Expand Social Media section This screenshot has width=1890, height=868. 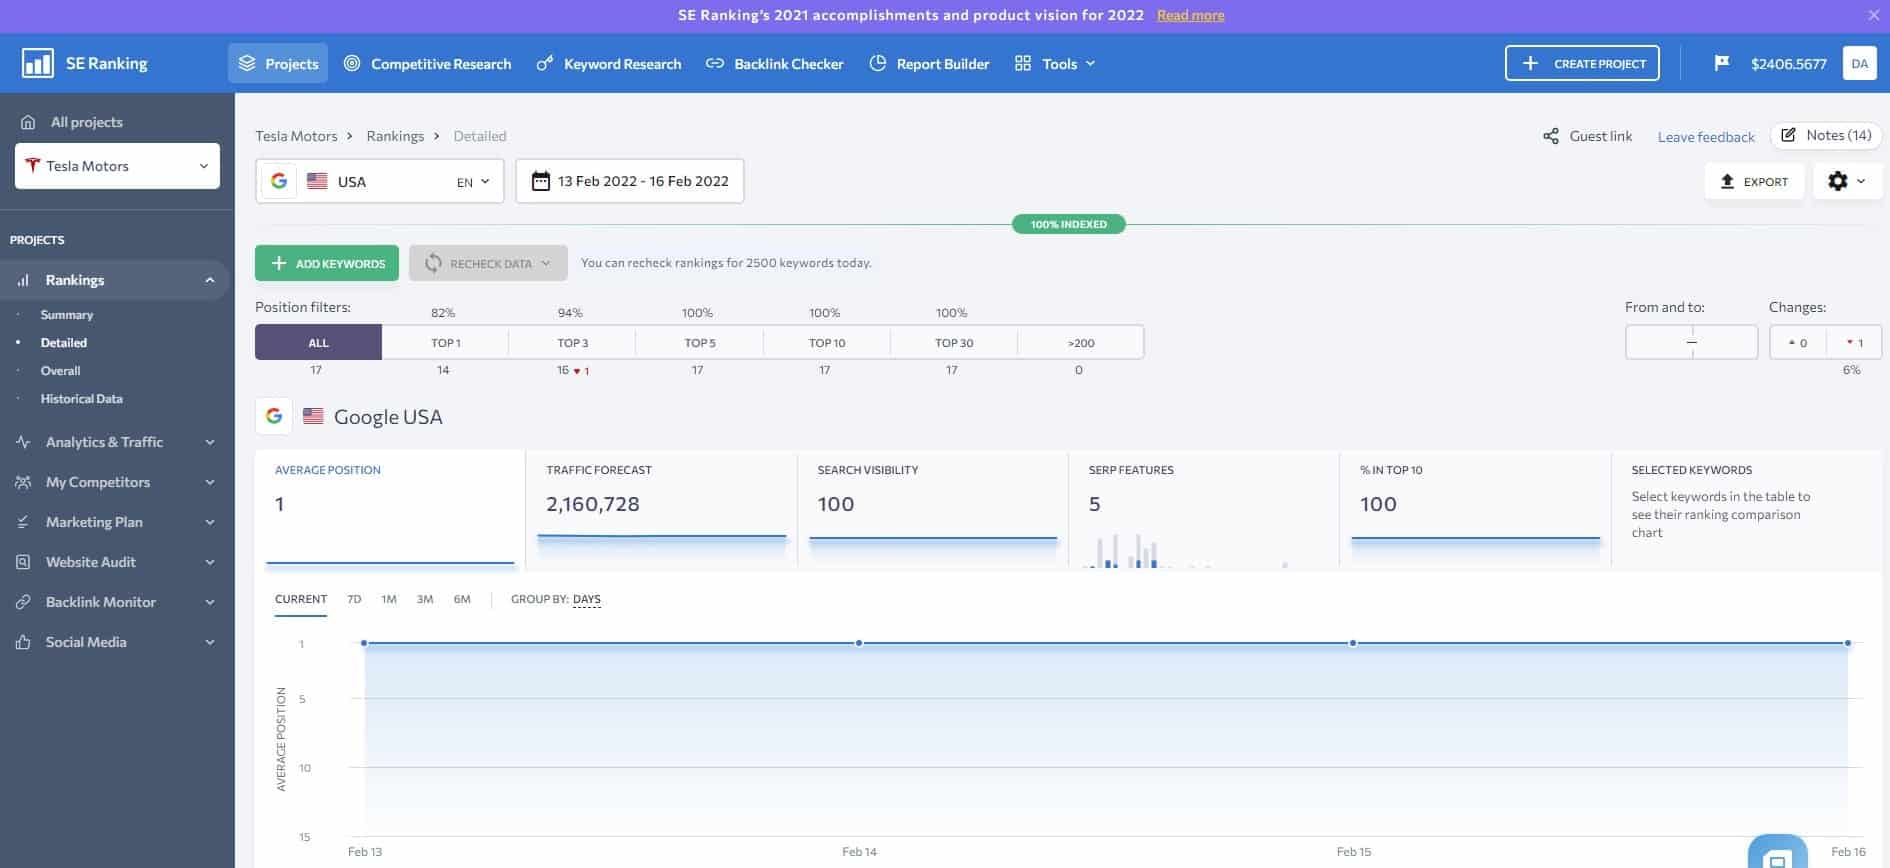[x=115, y=642]
